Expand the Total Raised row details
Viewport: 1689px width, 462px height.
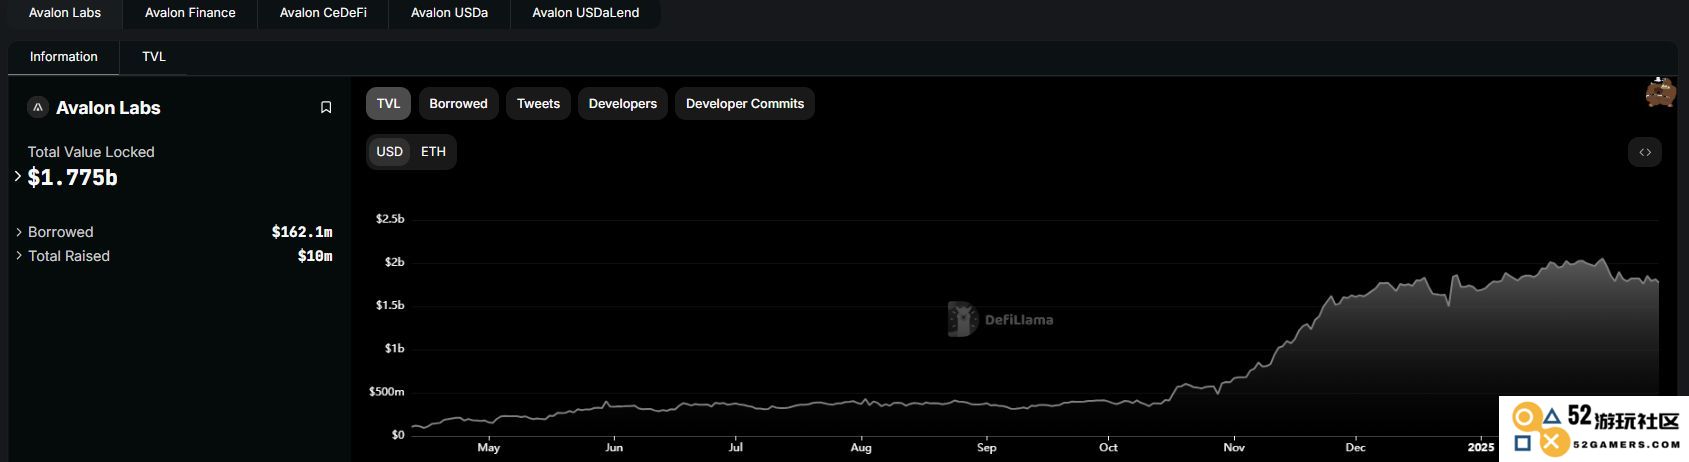coord(18,256)
